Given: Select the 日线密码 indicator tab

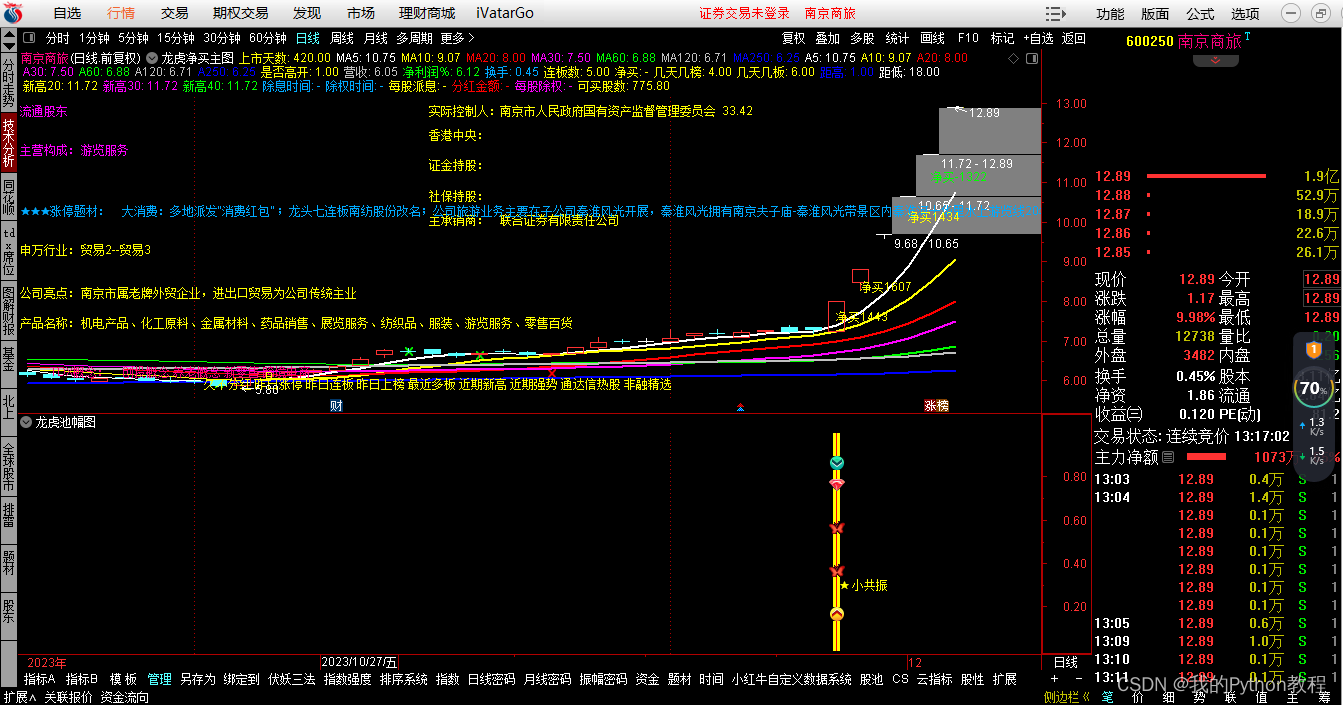Looking at the screenshot, I should tap(491, 679).
